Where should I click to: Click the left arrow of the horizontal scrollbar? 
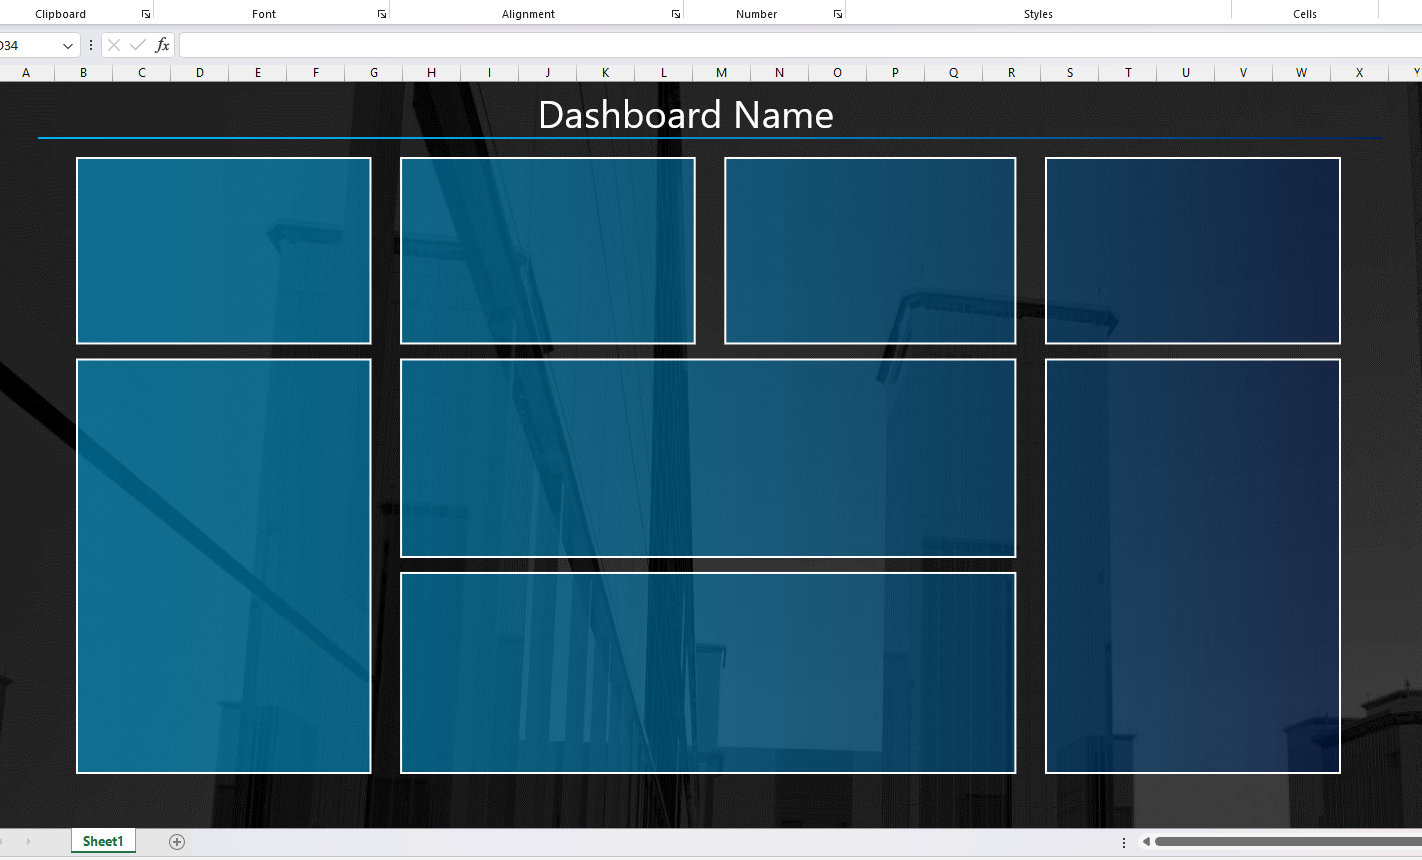[1148, 841]
